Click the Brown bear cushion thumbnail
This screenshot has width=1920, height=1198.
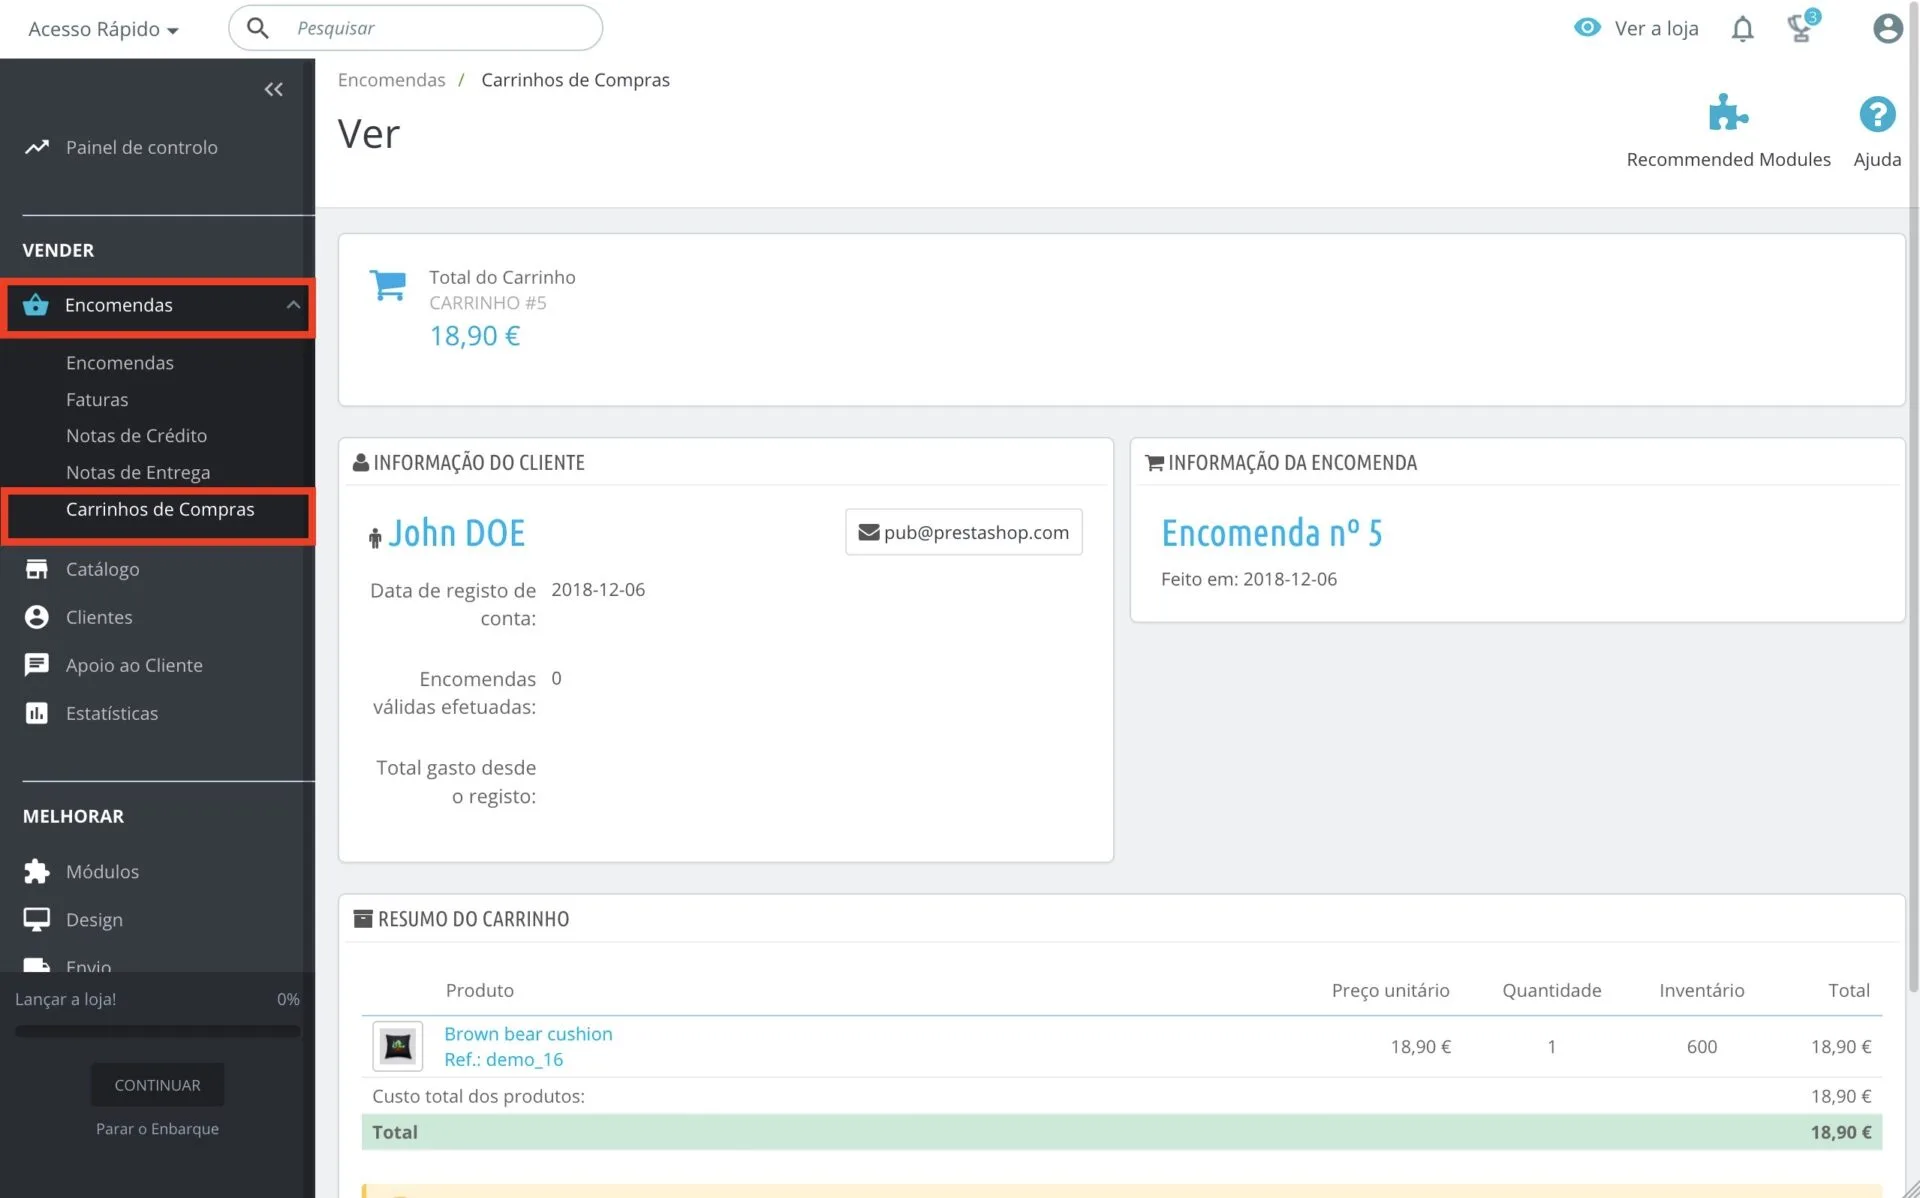click(397, 1046)
